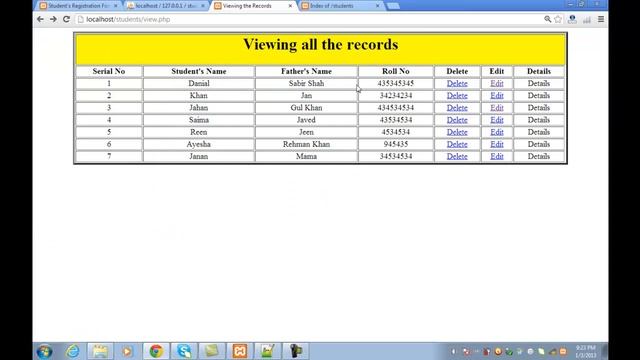
Task: Go forward using the browser forward arrow
Action: [x=53, y=19]
